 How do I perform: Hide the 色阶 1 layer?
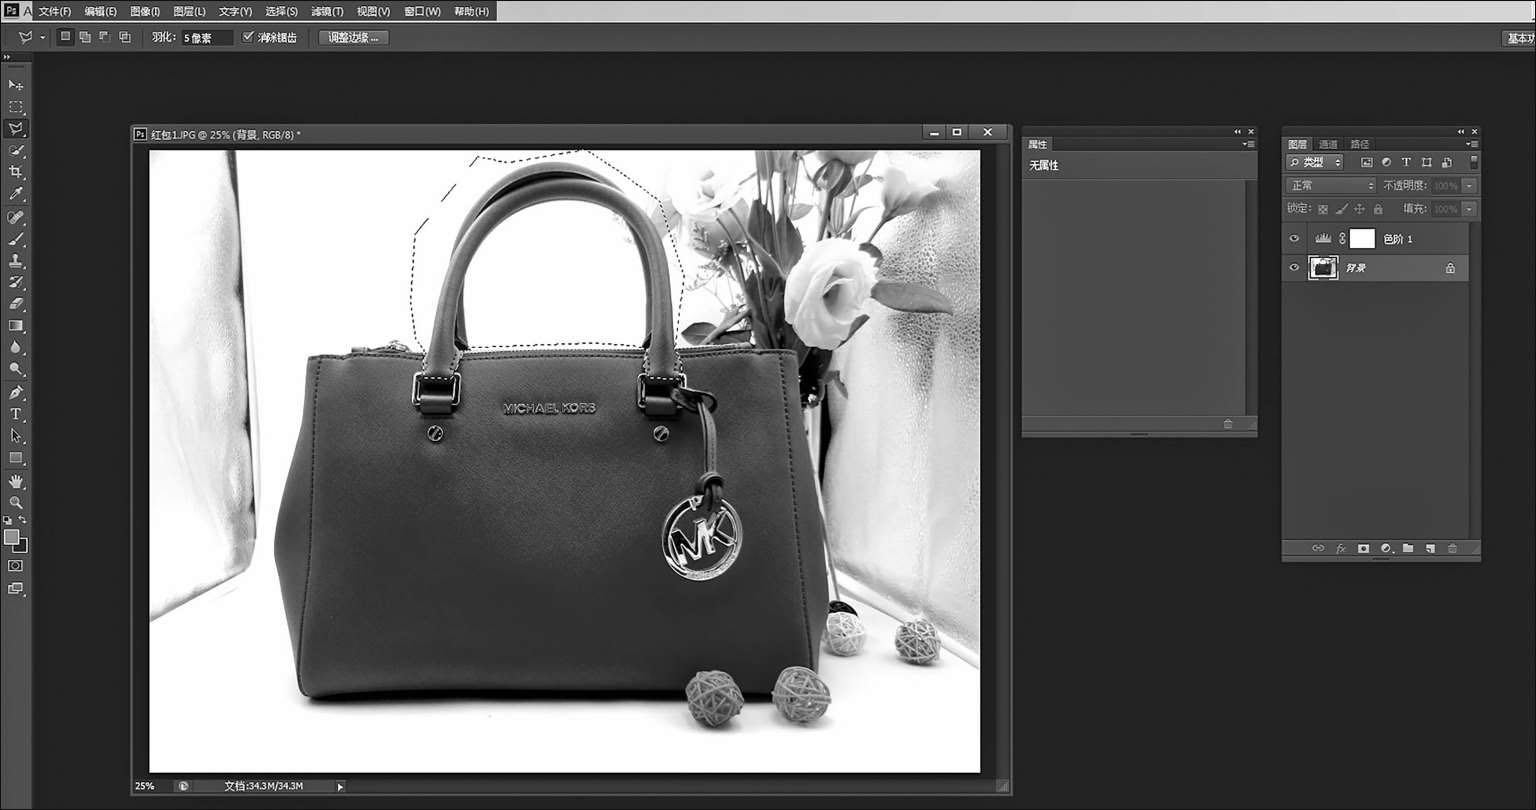(1294, 239)
